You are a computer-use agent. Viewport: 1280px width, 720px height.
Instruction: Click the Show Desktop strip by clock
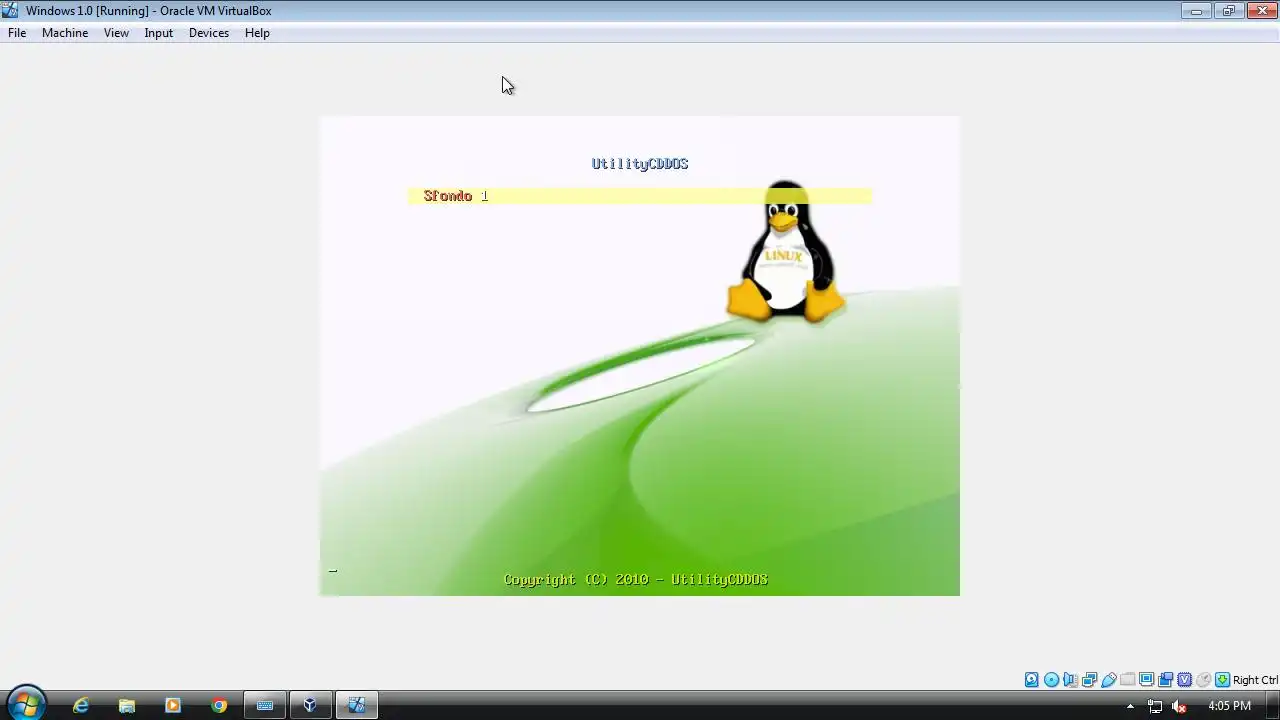(x=1272, y=705)
